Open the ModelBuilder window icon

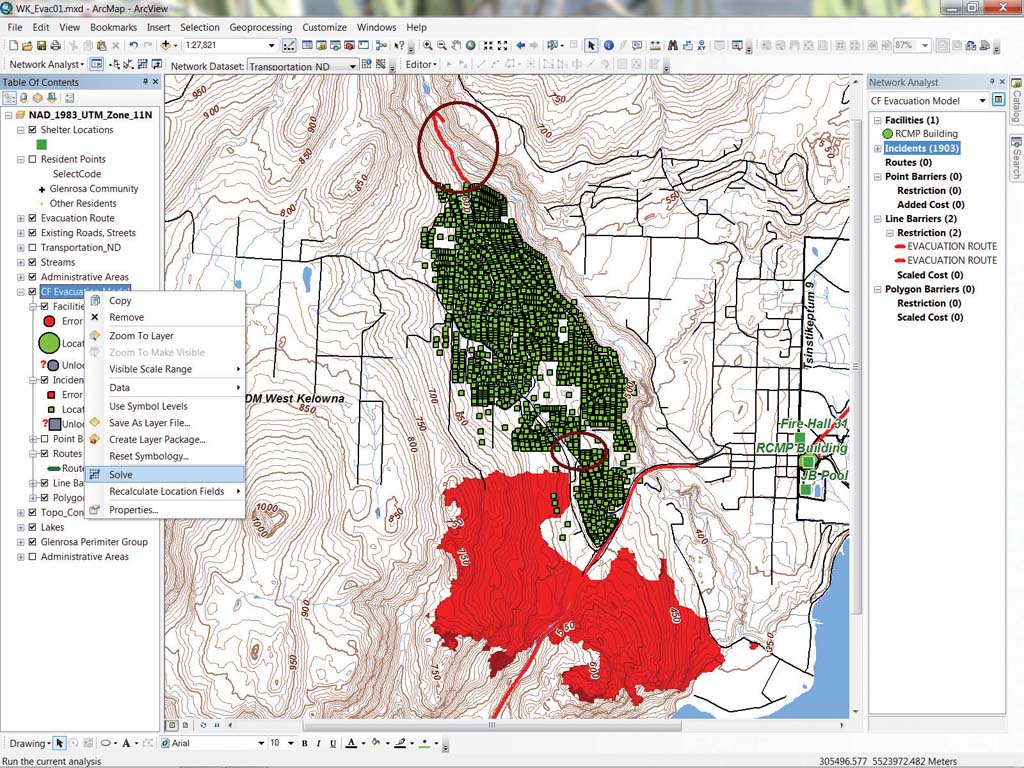(381, 45)
